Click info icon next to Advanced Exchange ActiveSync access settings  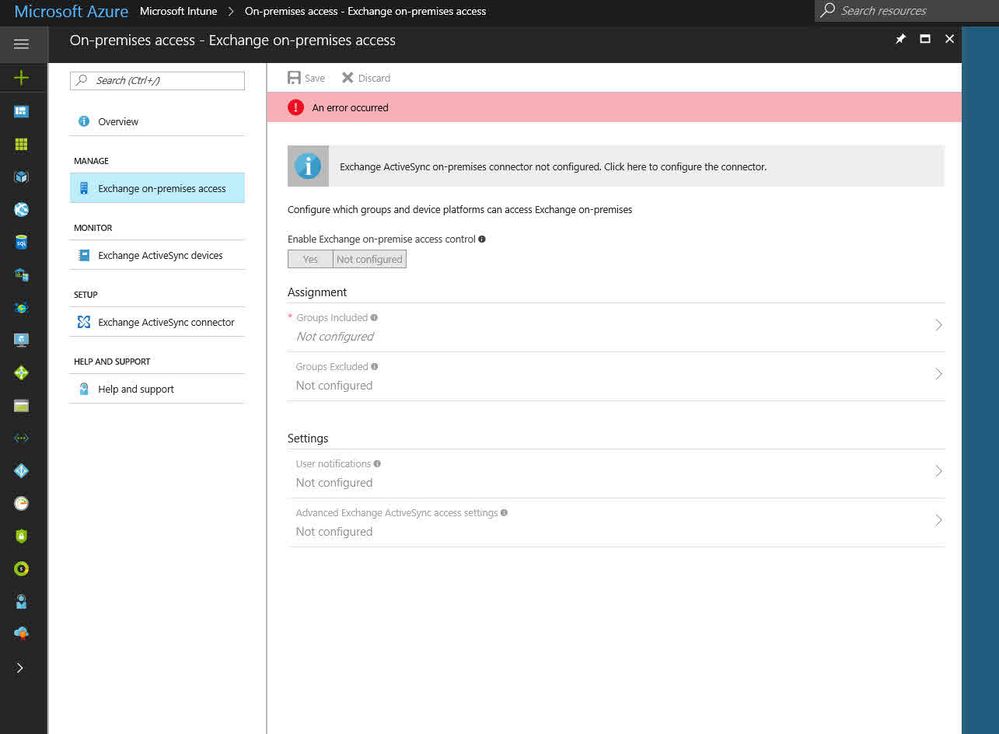coord(504,512)
